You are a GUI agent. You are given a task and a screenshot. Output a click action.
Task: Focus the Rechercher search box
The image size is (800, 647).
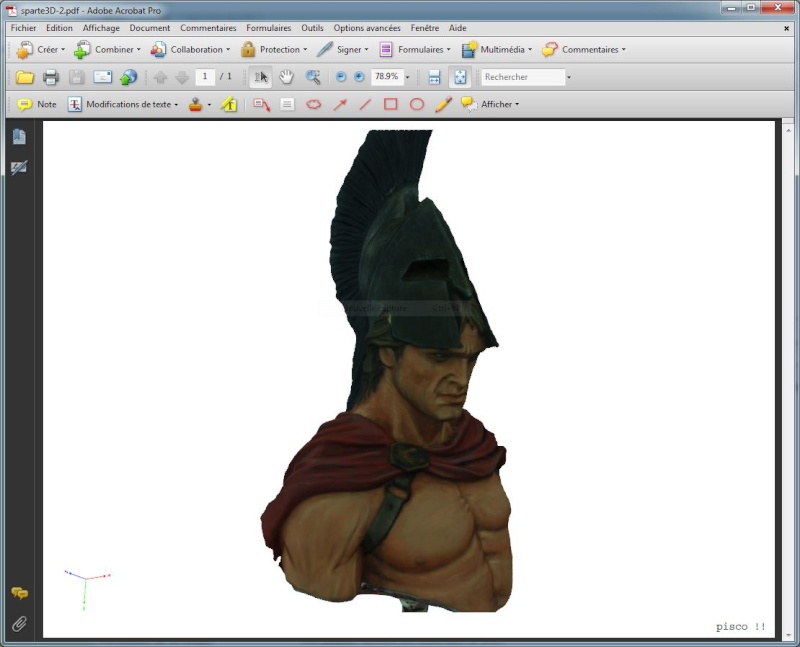click(x=523, y=77)
